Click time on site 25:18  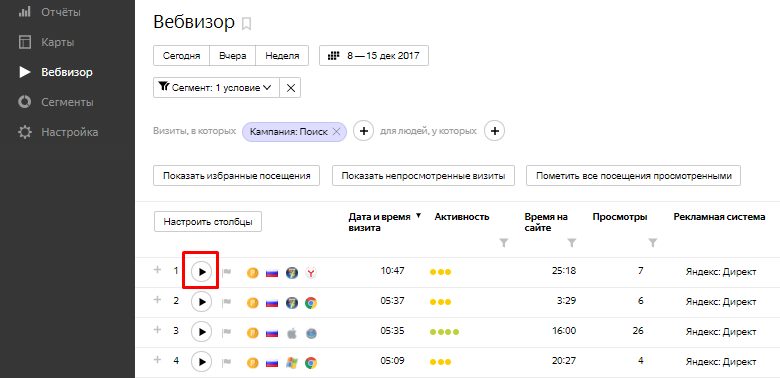pos(564,271)
